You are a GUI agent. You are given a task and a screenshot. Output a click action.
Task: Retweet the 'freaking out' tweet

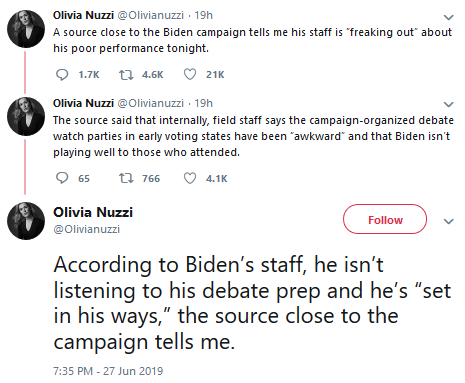(x=126, y=74)
